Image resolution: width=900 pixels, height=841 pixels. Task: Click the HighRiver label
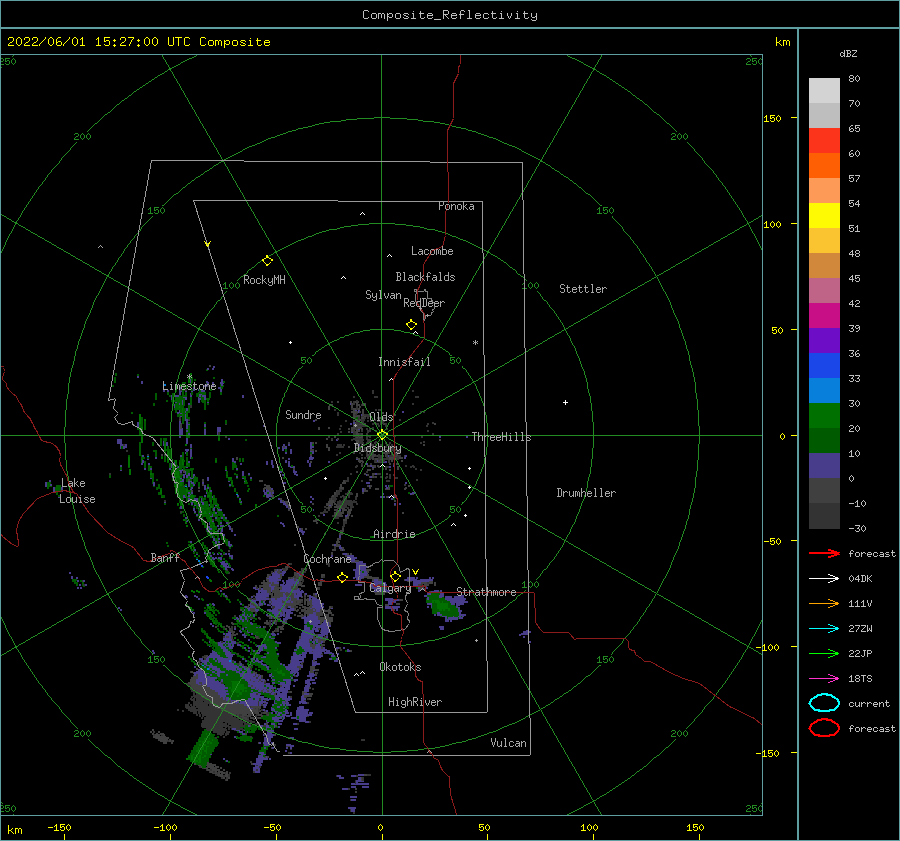415,702
